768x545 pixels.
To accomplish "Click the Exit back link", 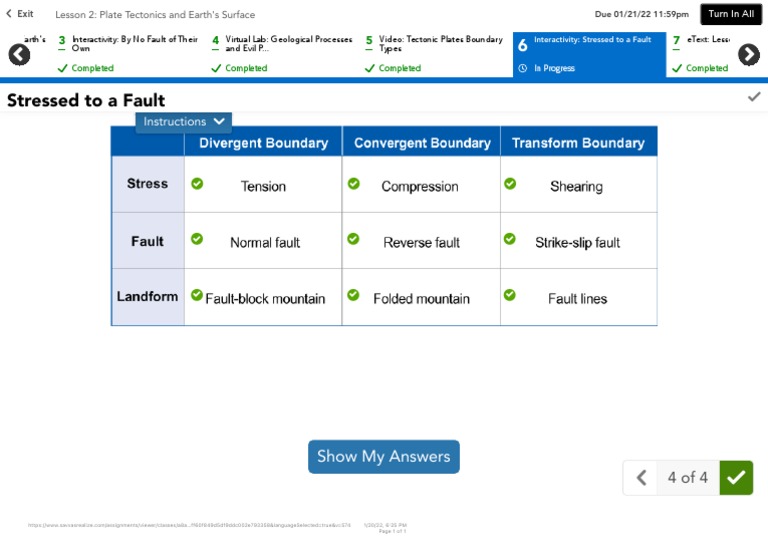I will [20, 14].
